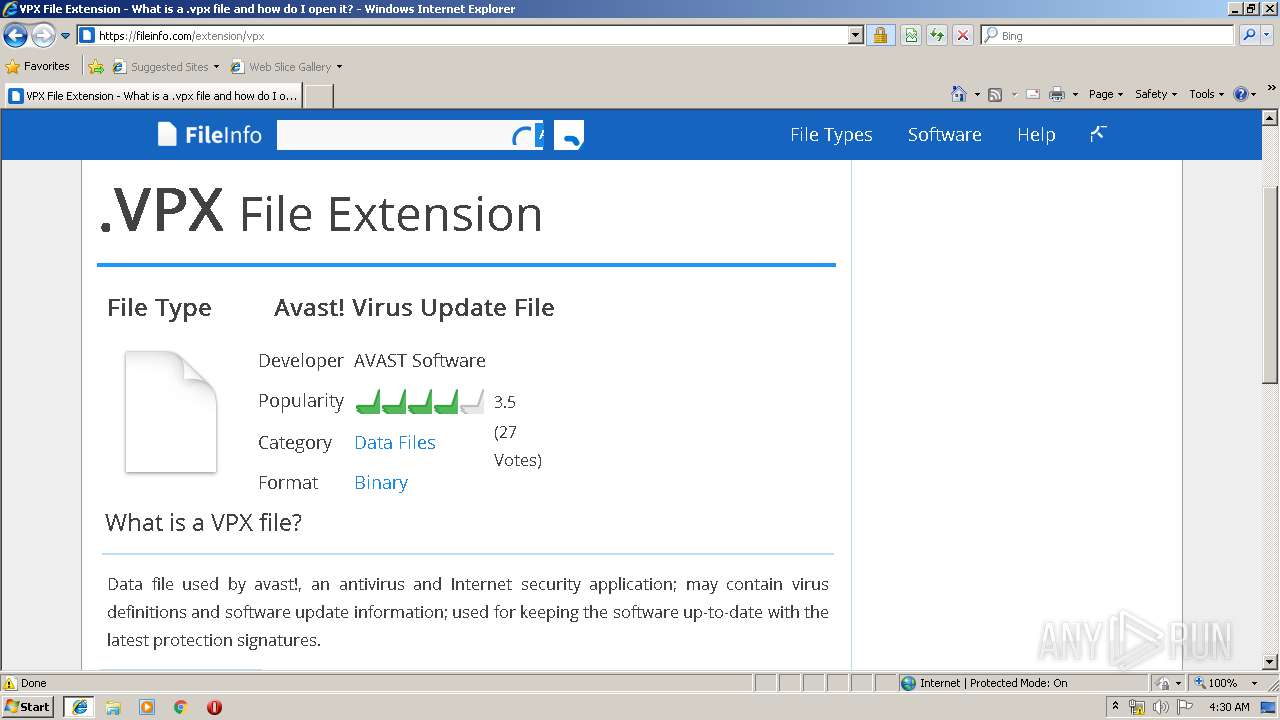This screenshot has height=720, width=1280.
Task: Click Internet Explorer taskbar icon
Action: pyautogui.click(x=80, y=707)
